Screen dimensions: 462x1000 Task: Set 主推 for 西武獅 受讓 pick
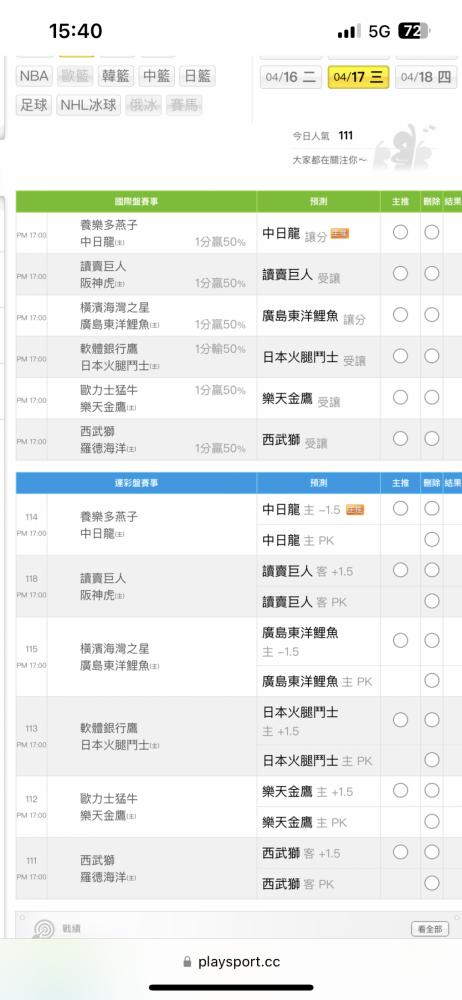(400, 439)
